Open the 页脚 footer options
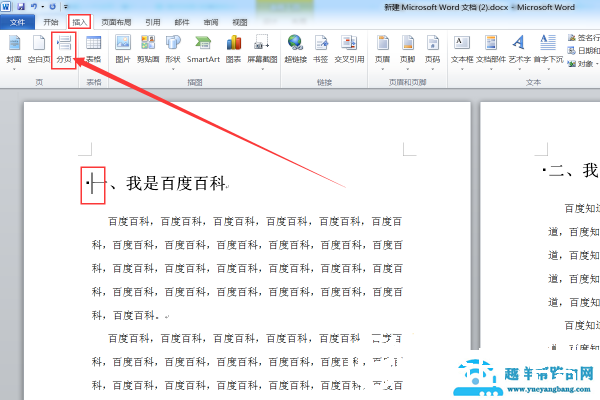The height and width of the screenshot is (400, 600). 408,49
